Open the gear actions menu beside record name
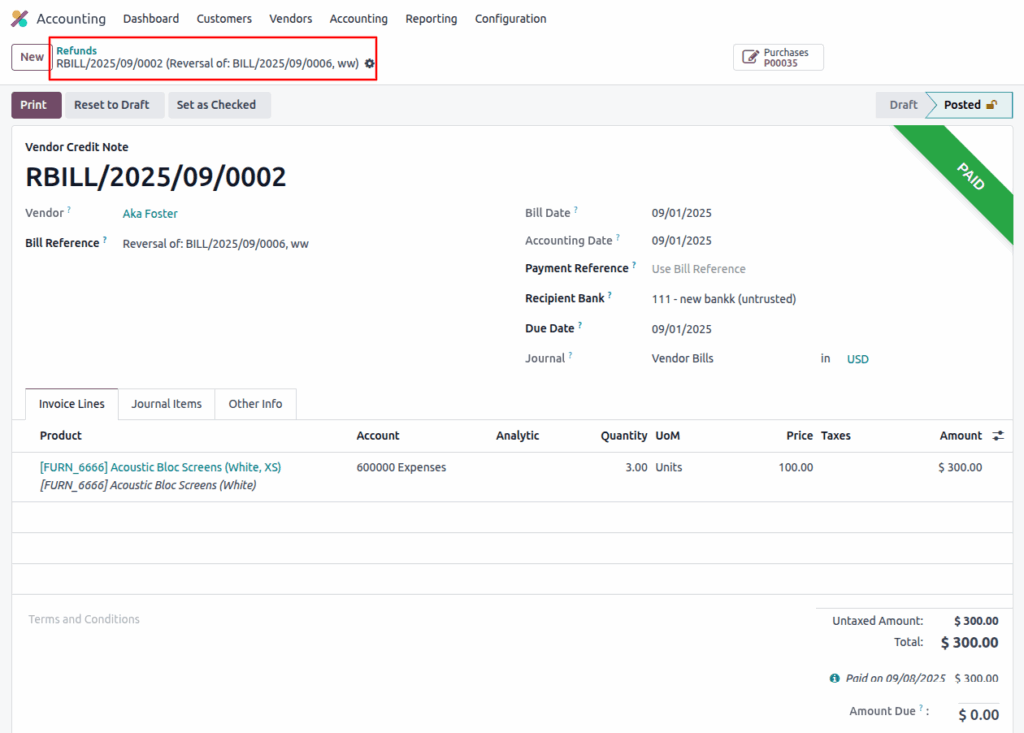 [x=370, y=63]
